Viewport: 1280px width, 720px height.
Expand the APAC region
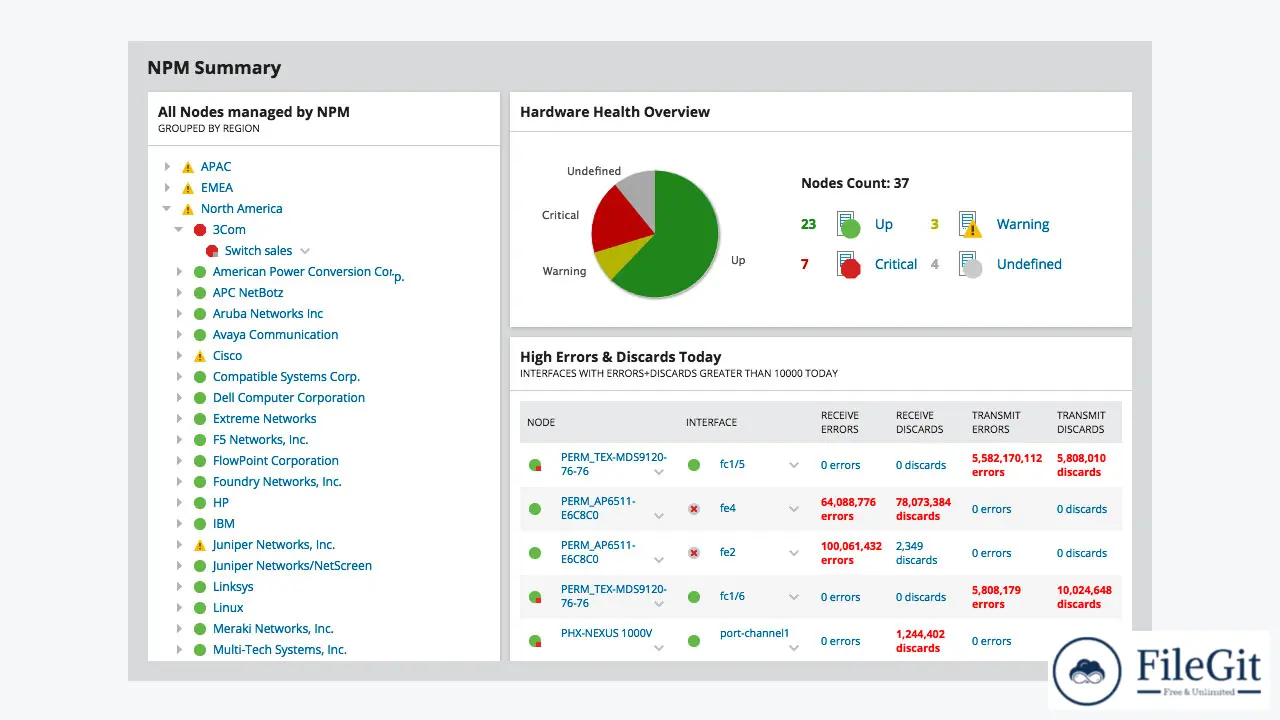tap(167, 167)
